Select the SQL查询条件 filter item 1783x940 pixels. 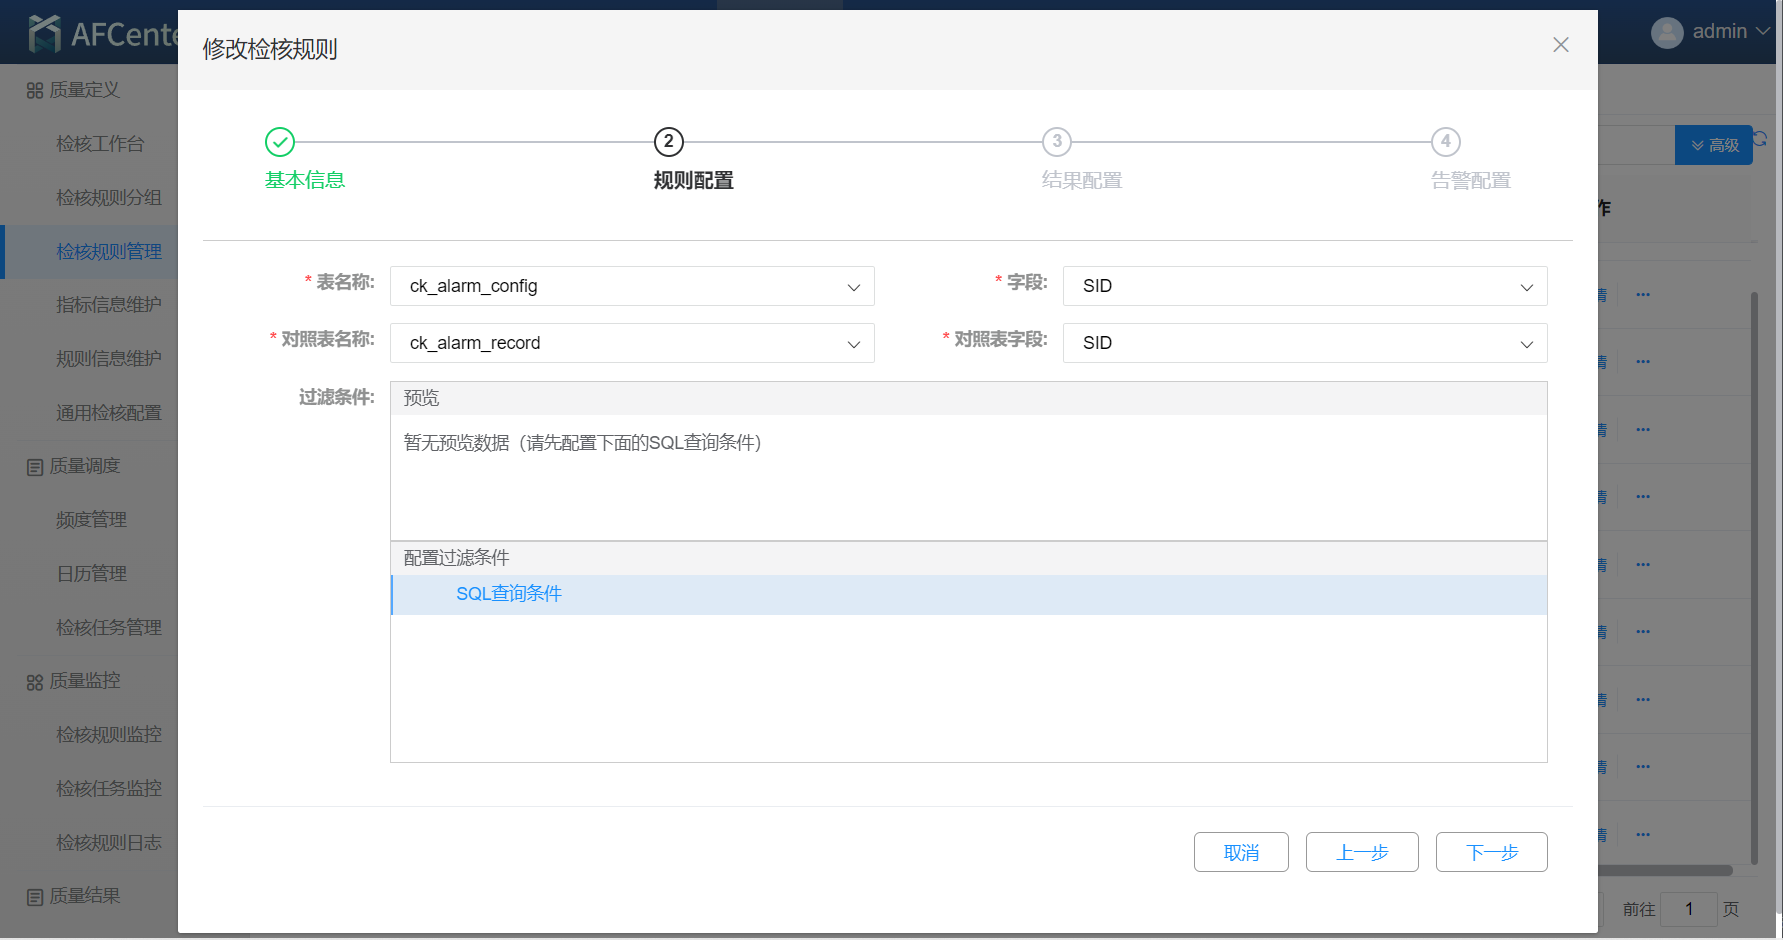point(509,594)
